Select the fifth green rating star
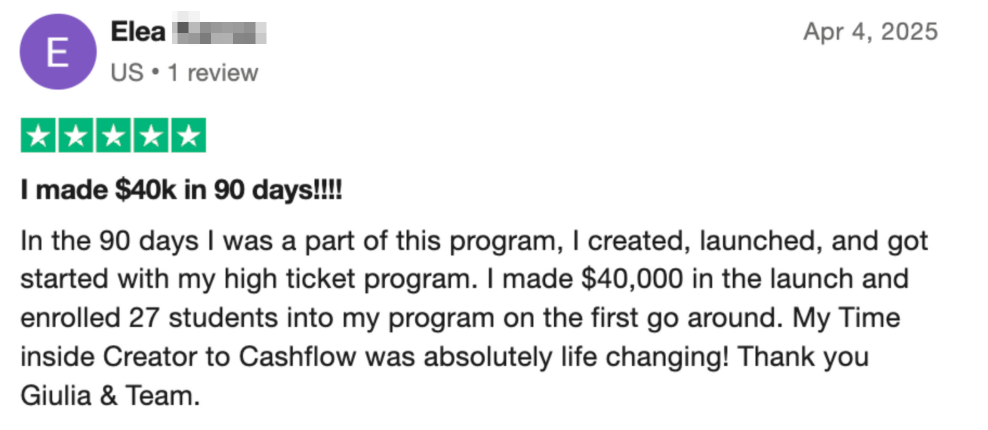 point(187,137)
